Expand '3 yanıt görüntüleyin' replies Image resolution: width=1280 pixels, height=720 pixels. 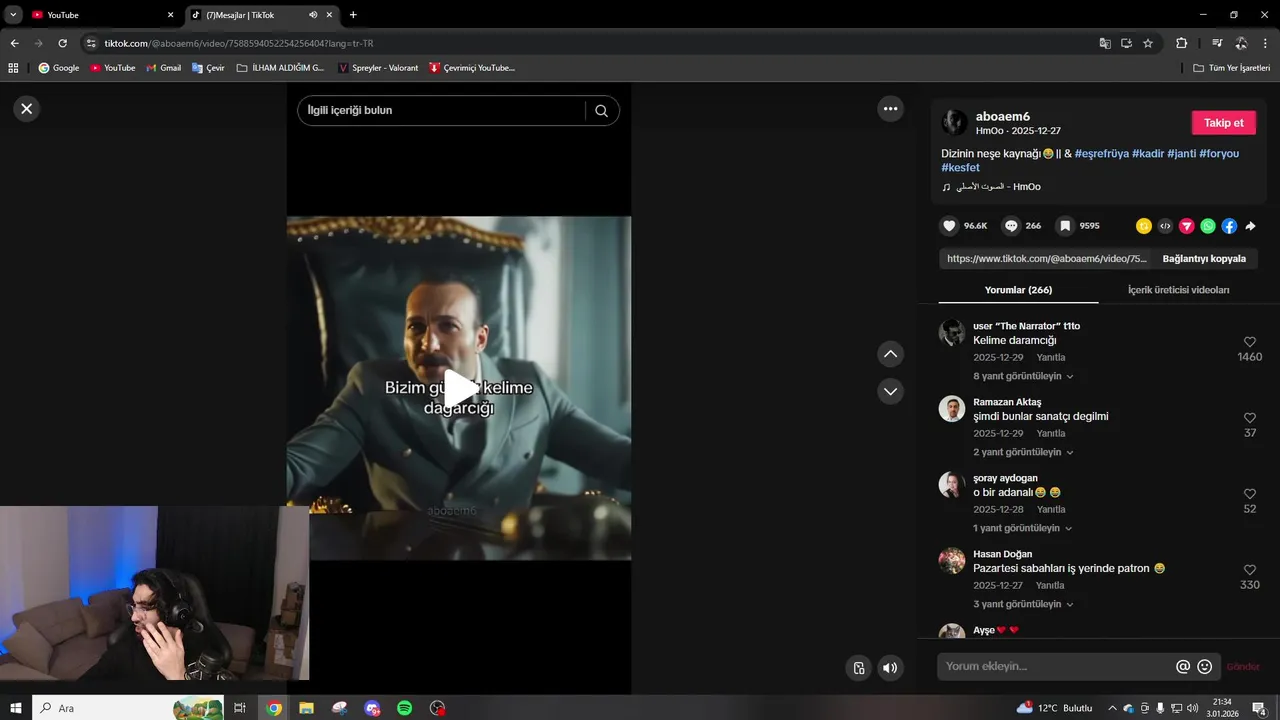click(1023, 604)
